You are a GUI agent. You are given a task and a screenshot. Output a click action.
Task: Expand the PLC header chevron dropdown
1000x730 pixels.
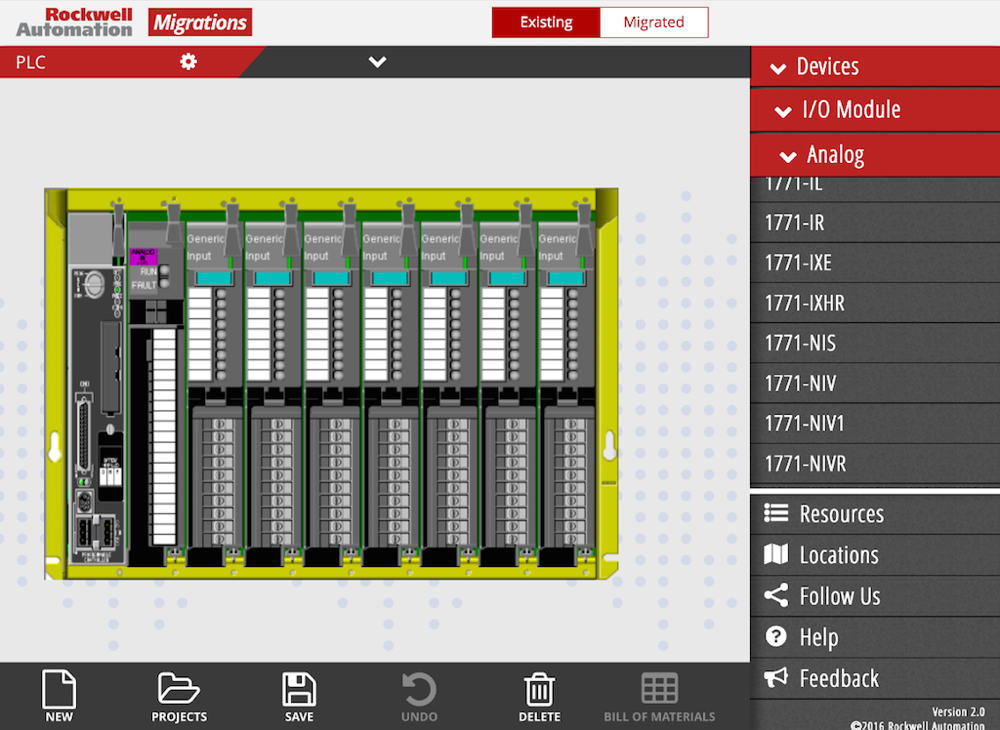click(x=377, y=62)
